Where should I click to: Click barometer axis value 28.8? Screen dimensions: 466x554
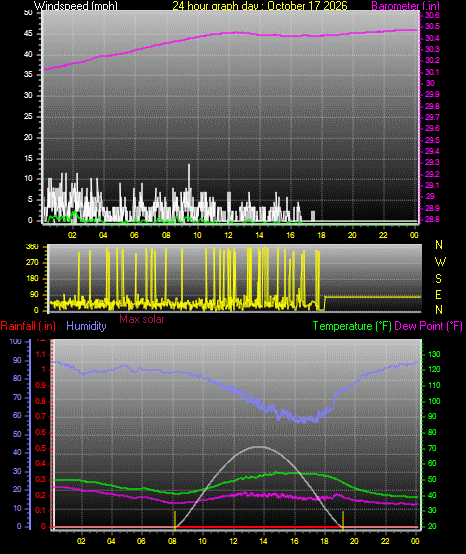[x=432, y=219]
